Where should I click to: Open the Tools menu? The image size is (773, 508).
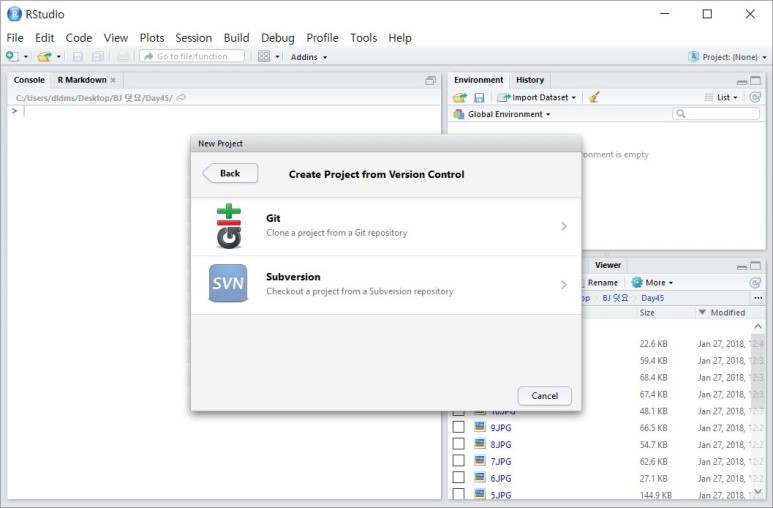pyautogui.click(x=364, y=38)
